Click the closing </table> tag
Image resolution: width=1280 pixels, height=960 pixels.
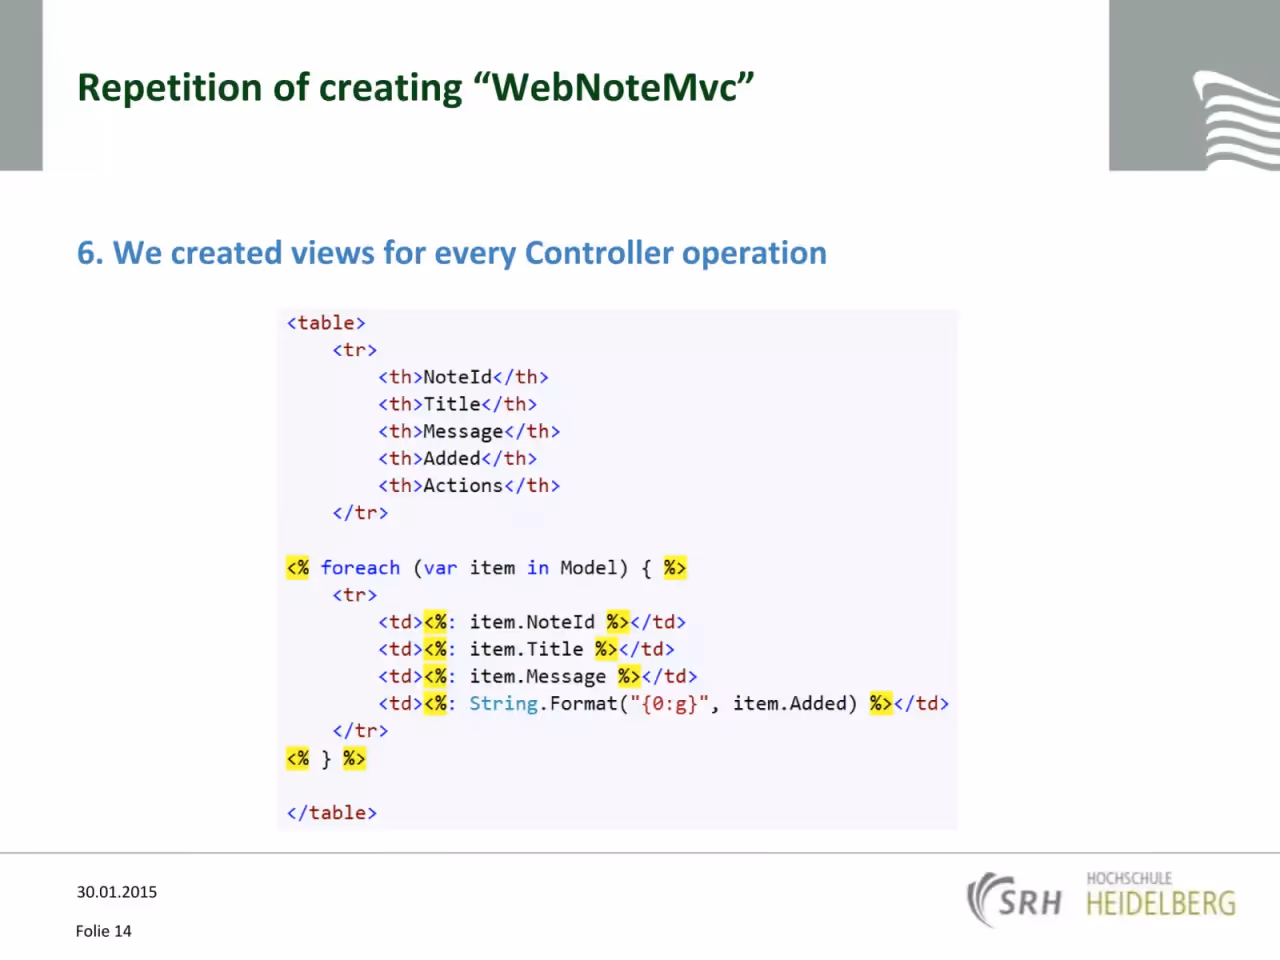[x=332, y=812]
